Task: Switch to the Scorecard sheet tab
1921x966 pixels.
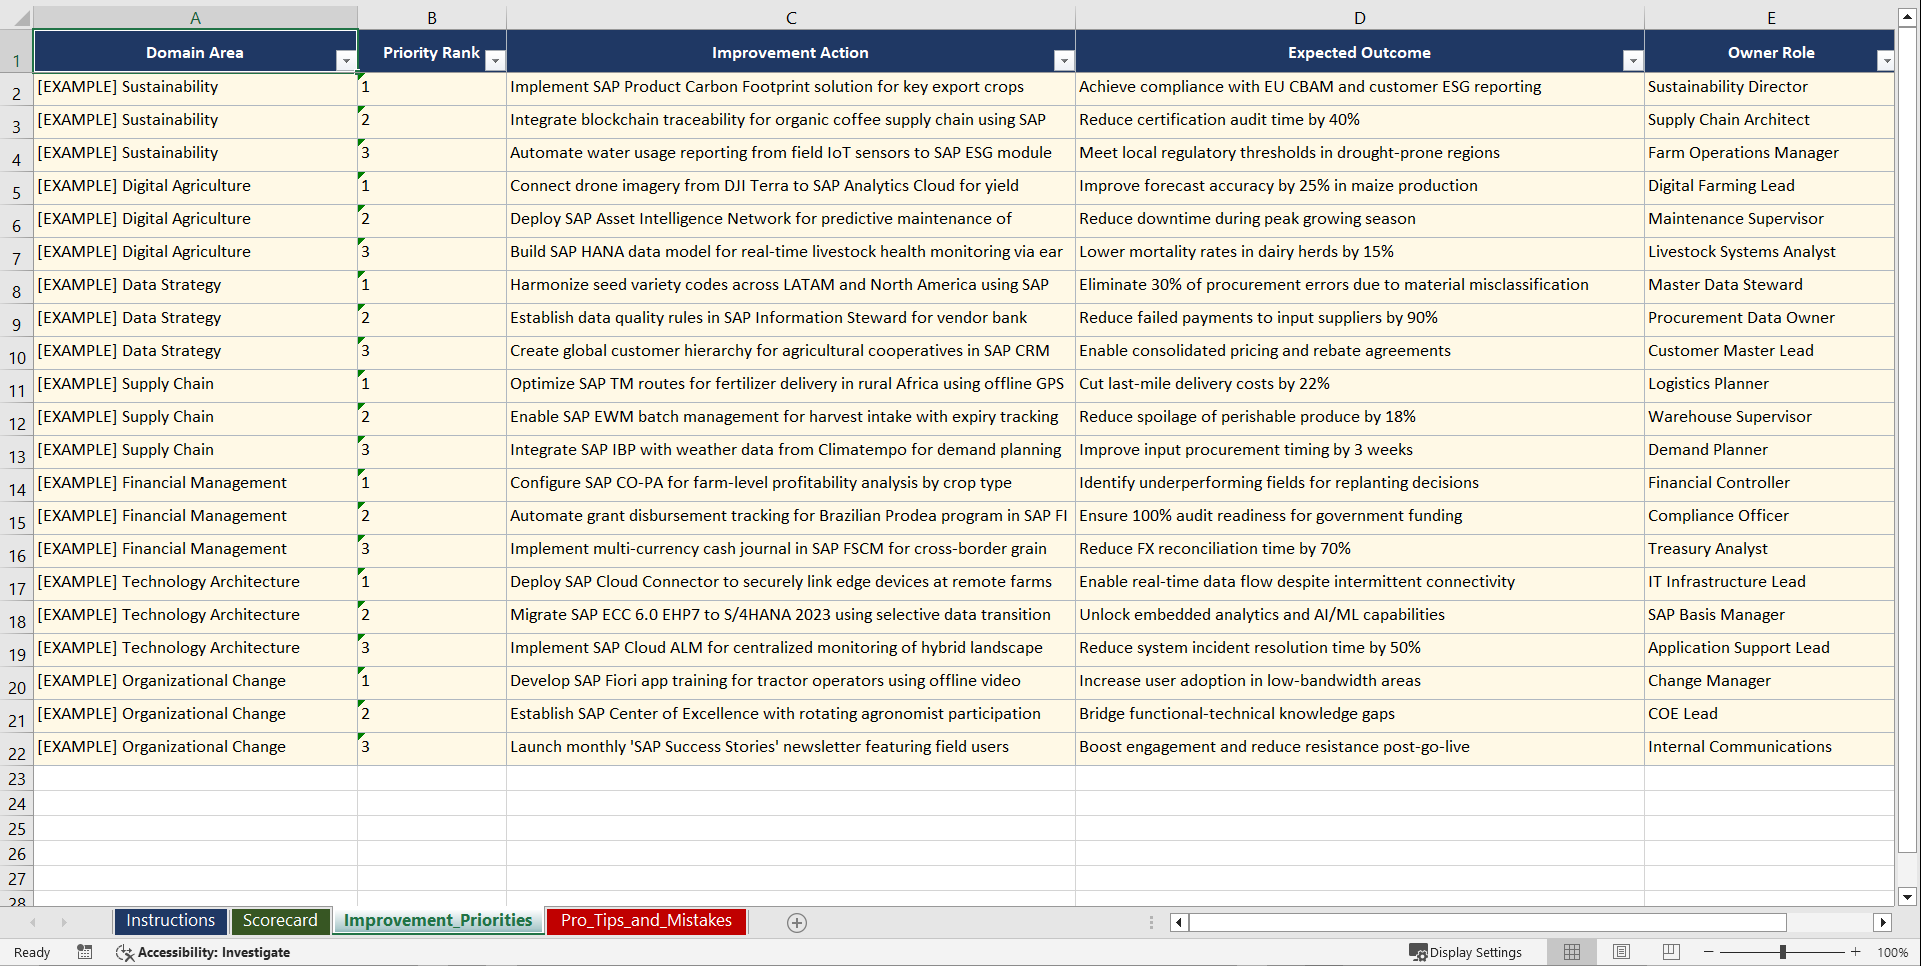Action: [280, 921]
